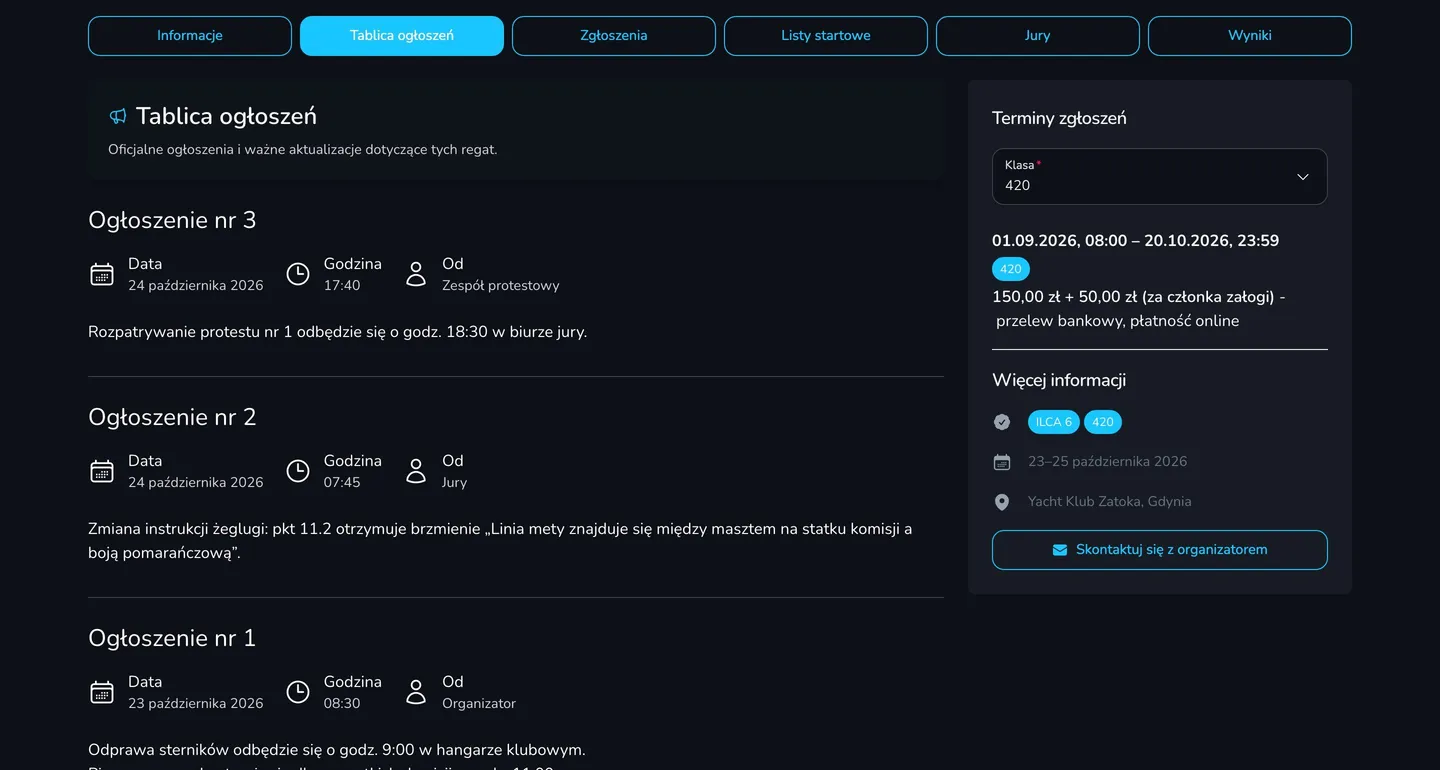Click person icon next to Zespół protestowy
Image resolution: width=1440 pixels, height=770 pixels.
click(416, 274)
